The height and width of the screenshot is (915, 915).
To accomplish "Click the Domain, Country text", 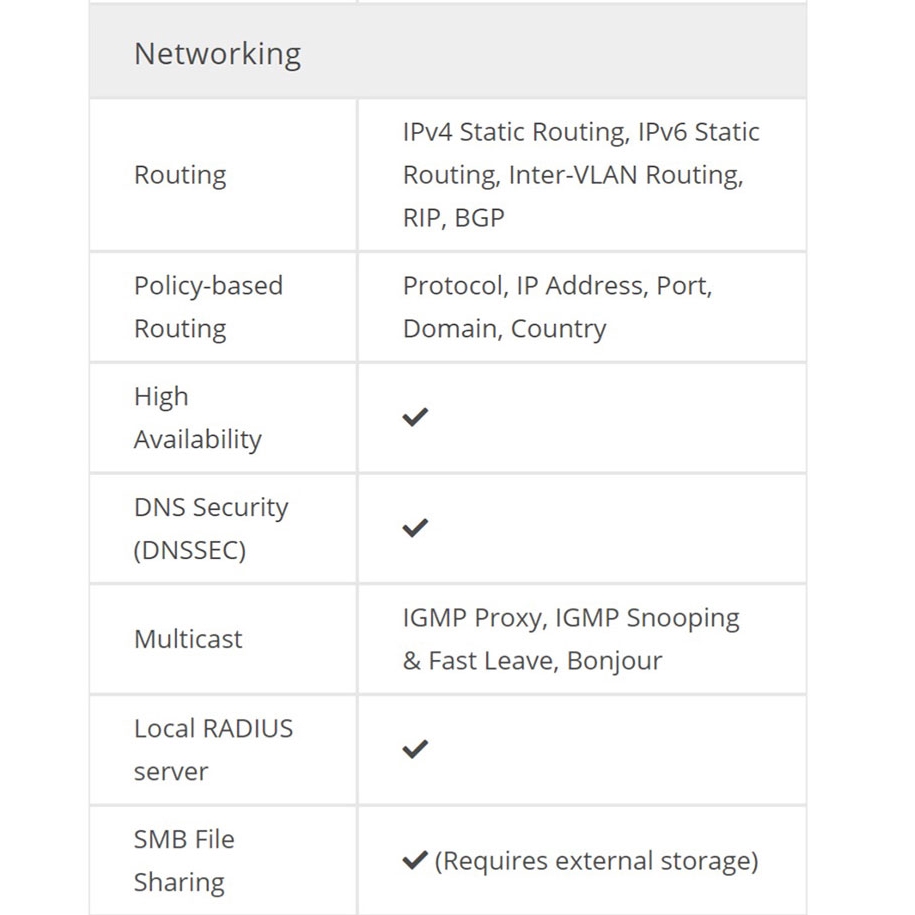I will coord(504,329).
